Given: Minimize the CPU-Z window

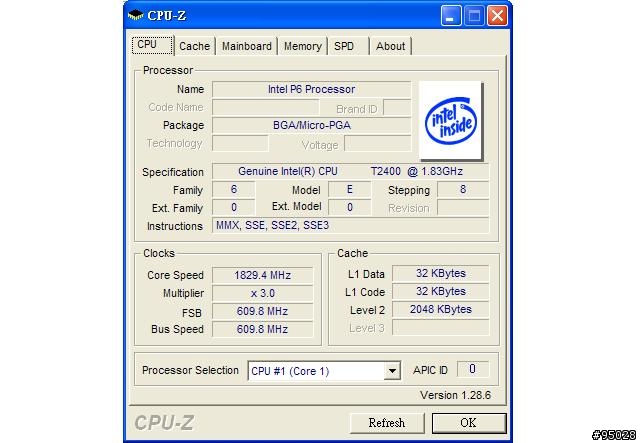Looking at the screenshot, I should [451, 16].
